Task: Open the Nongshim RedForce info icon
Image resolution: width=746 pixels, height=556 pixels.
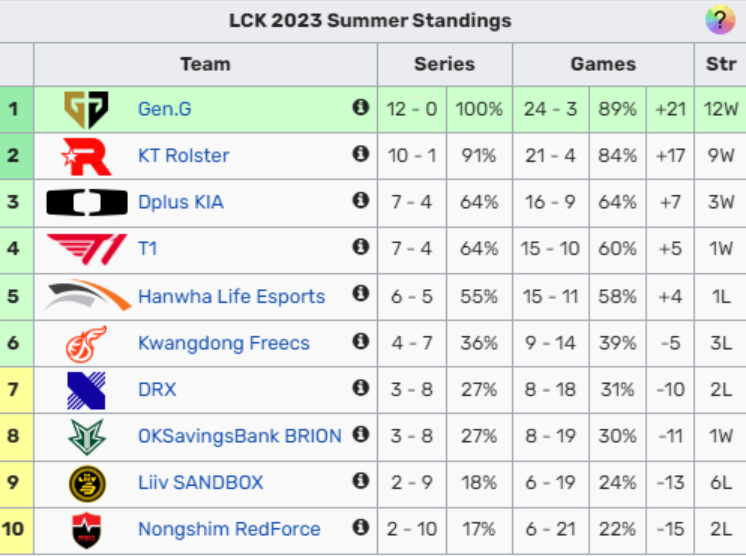Action: point(361,527)
